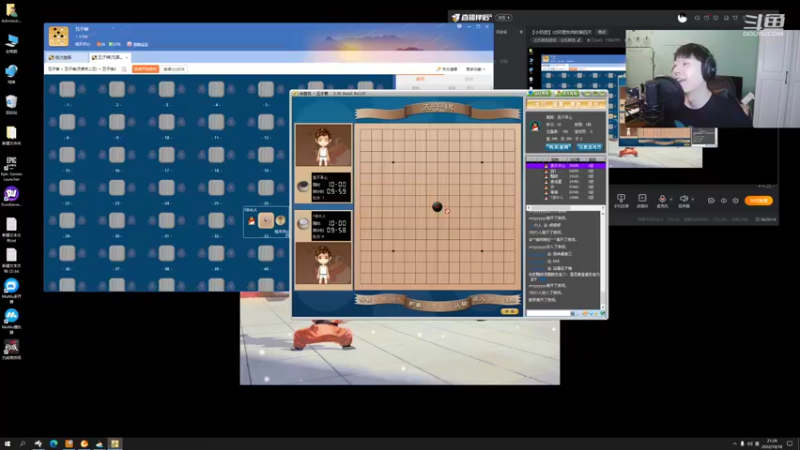
Task: Toggle the speaker in streaming controls
Action: (684, 198)
